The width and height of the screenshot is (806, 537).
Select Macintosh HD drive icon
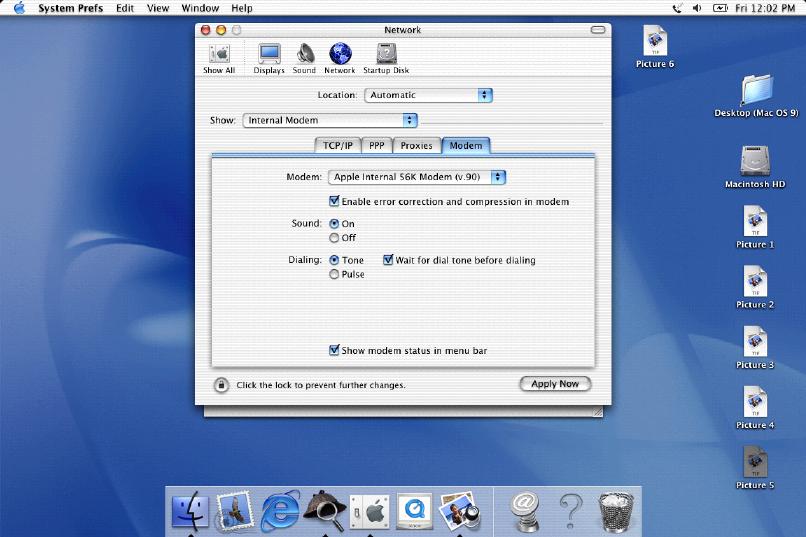tap(755, 167)
